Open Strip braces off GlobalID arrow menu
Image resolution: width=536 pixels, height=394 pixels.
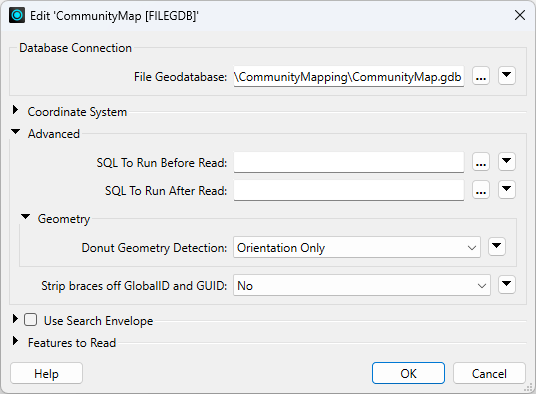click(x=507, y=285)
